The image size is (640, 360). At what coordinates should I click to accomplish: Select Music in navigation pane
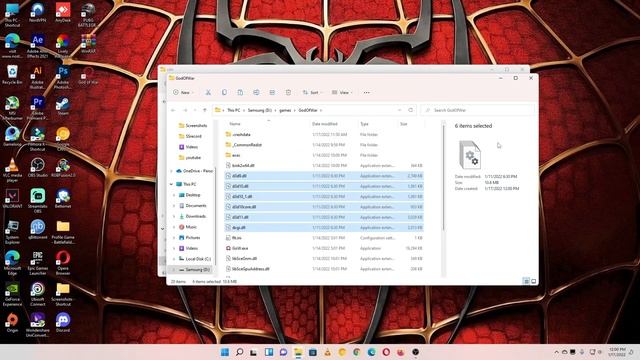(188, 227)
